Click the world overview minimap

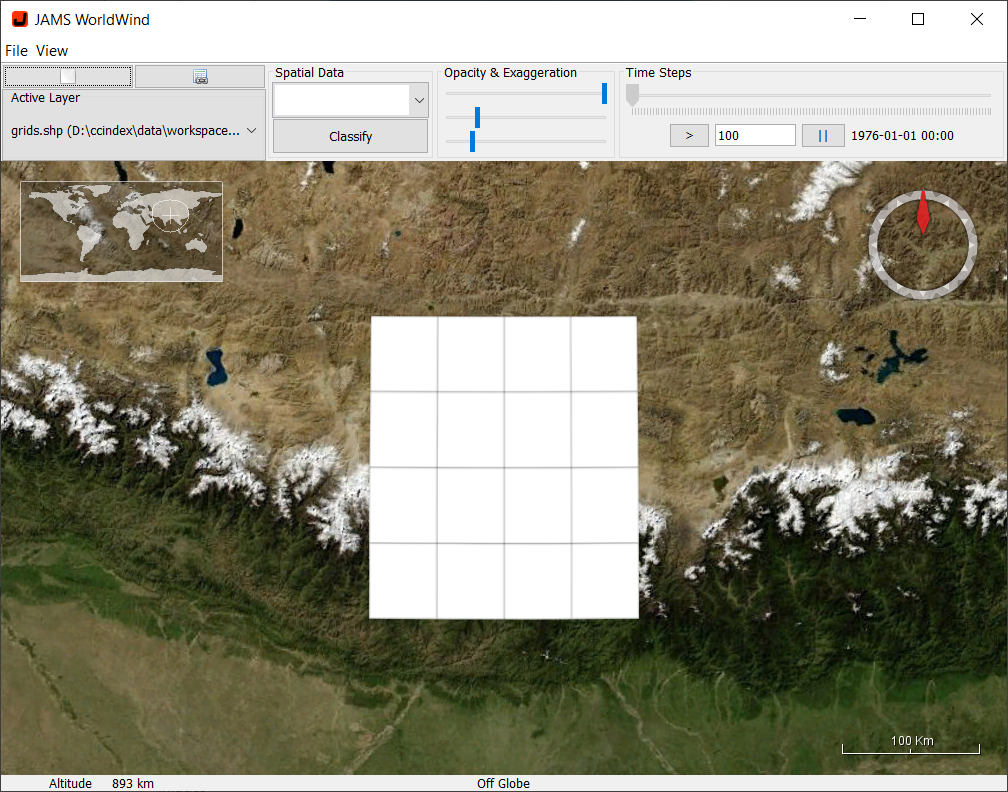(121, 231)
